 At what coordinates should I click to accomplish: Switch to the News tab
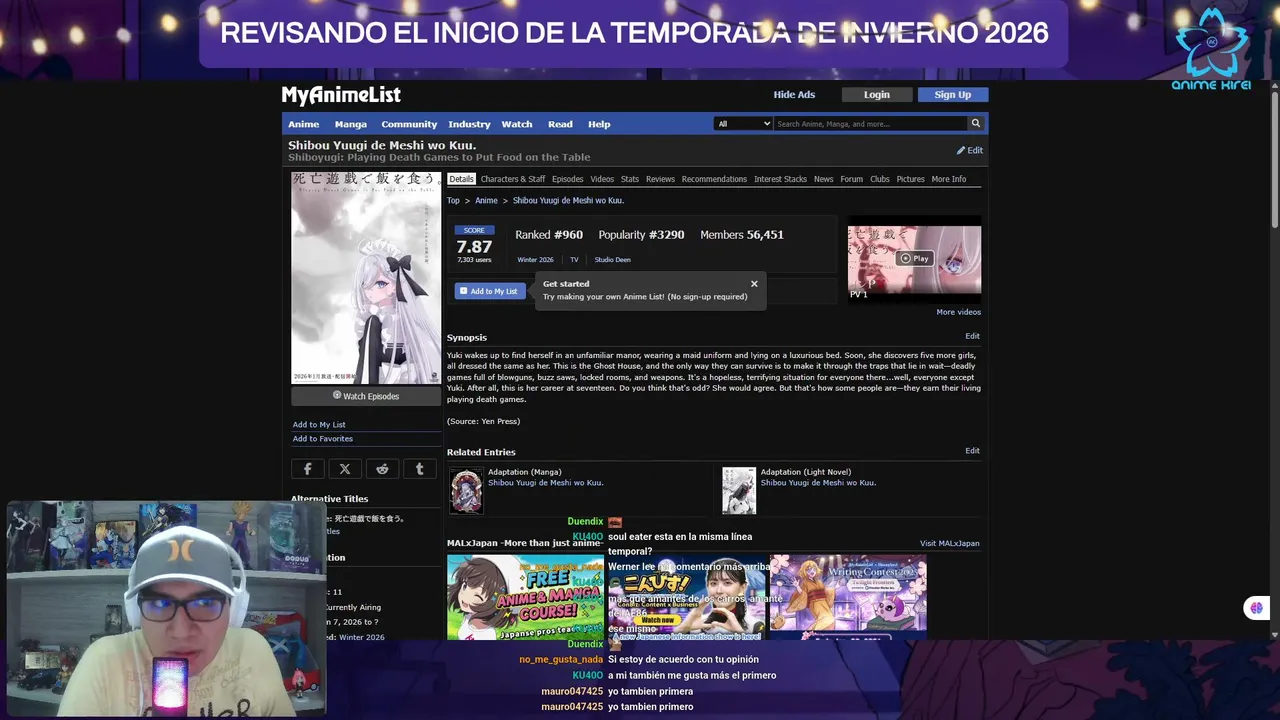pos(823,179)
